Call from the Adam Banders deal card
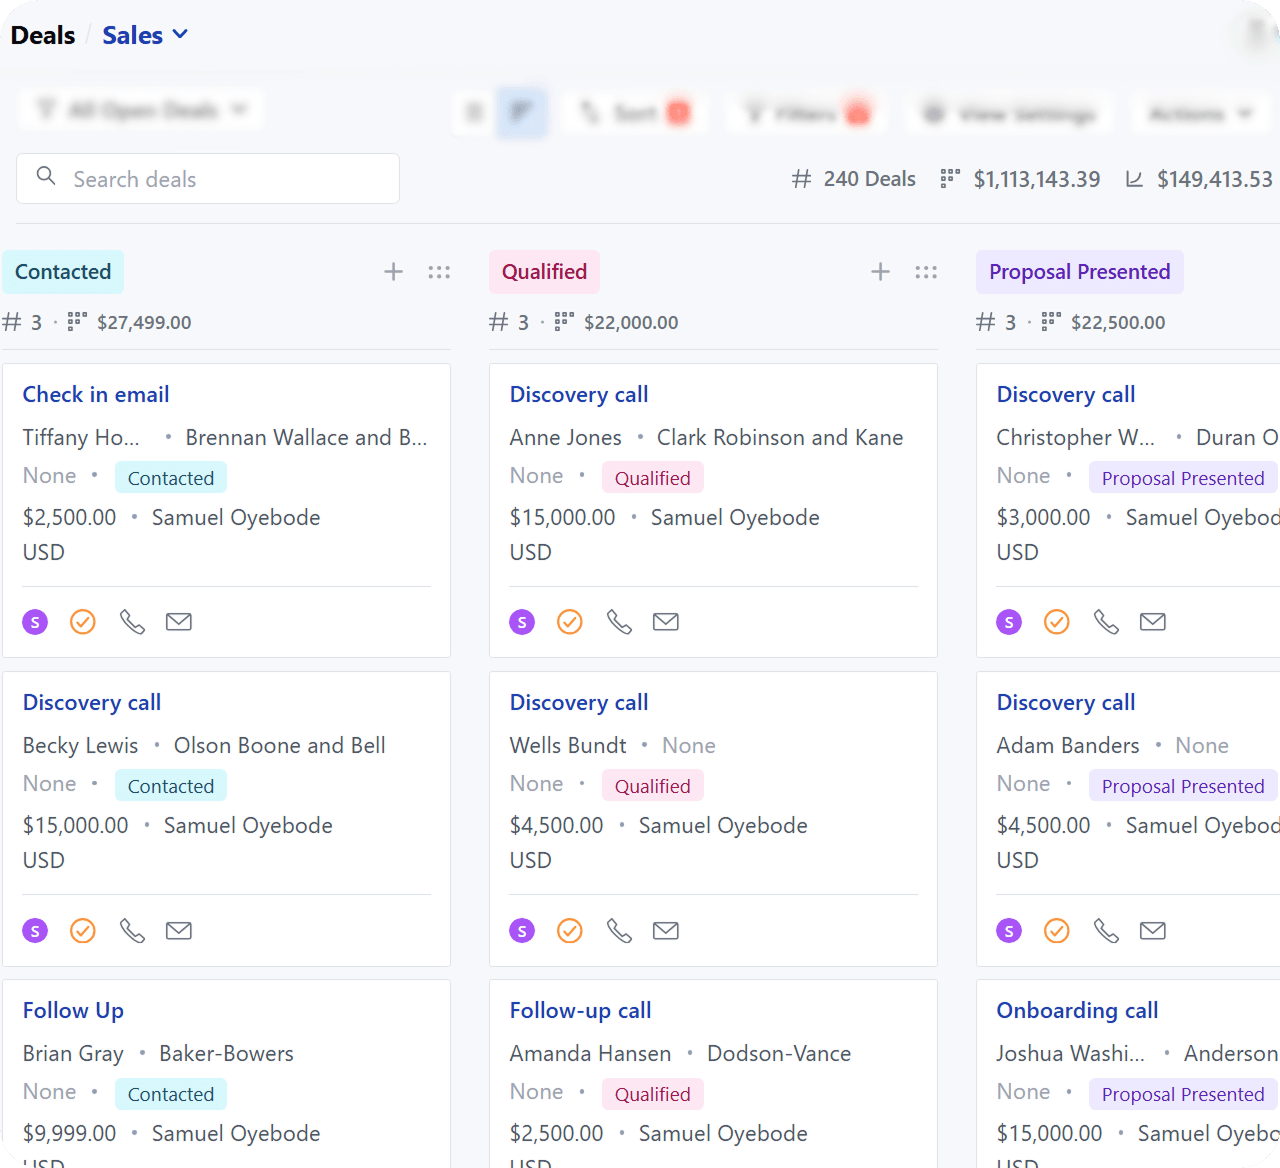 (1106, 931)
